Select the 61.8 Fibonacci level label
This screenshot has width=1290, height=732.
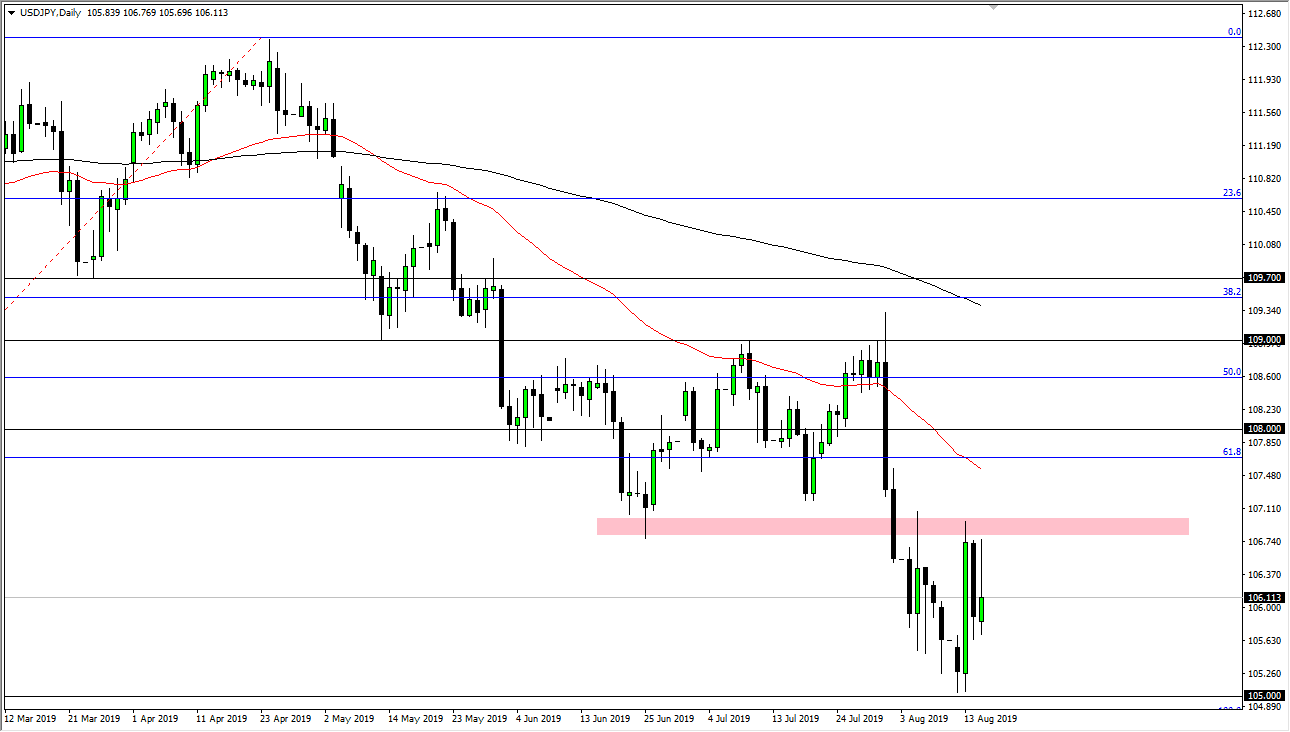pyautogui.click(x=1234, y=452)
